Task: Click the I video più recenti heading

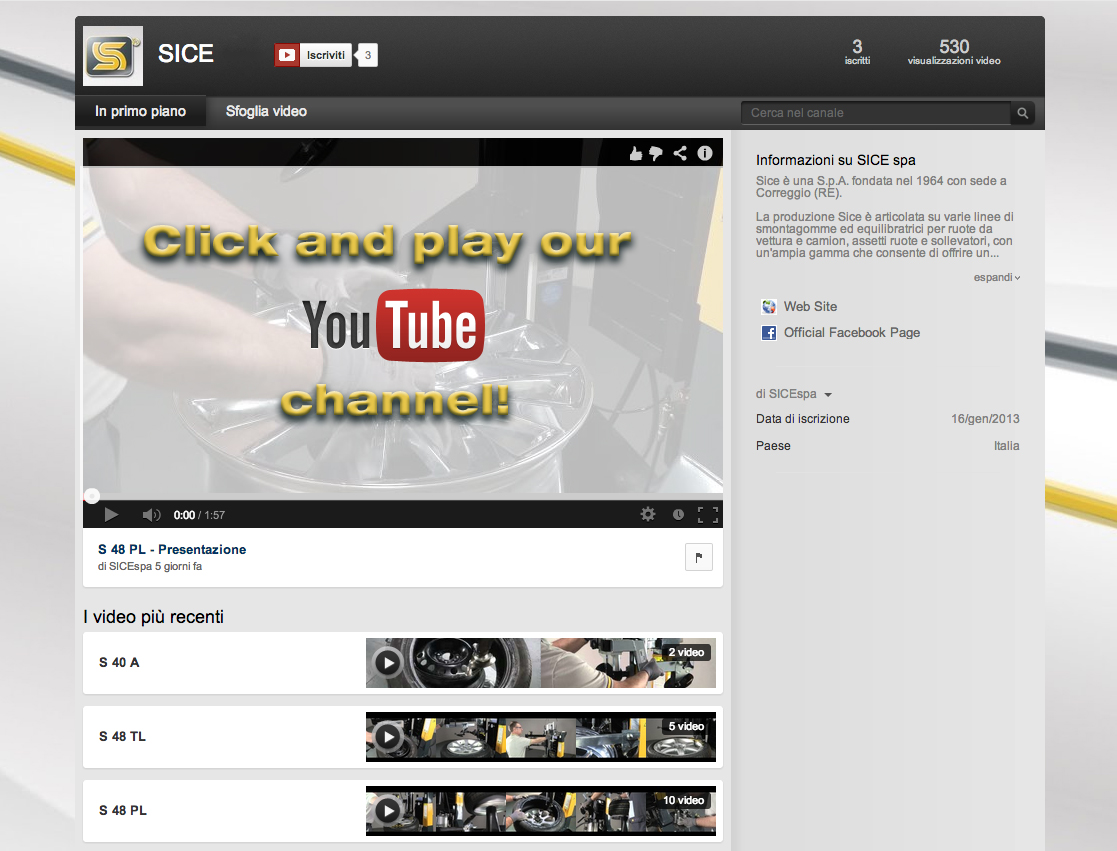Action: (154, 617)
